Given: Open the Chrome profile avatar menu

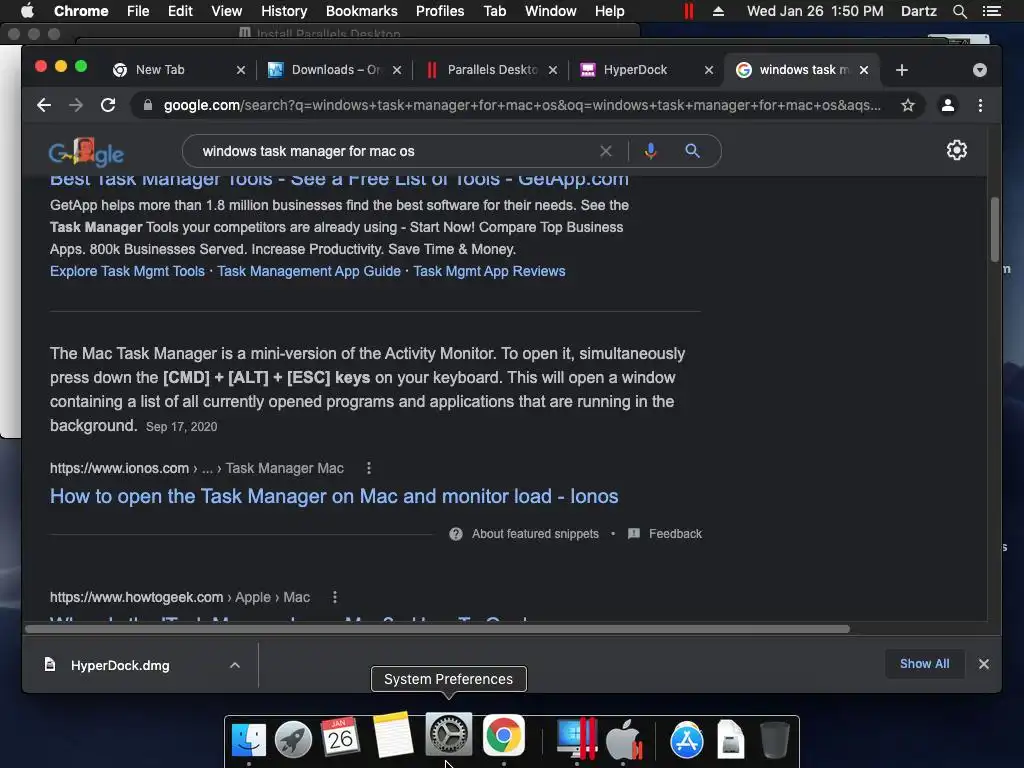Looking at the screenshot, I should [x=948, y=105].
